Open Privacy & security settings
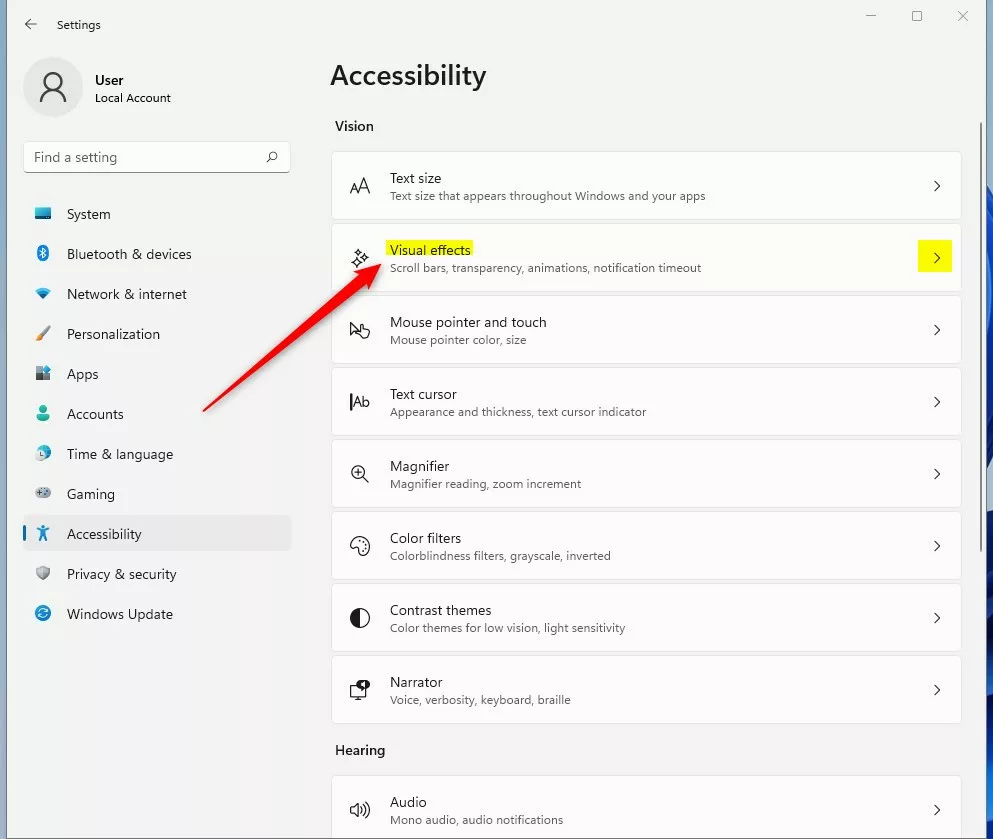Image resolution: width=993 pixels, height=839 pixels. point(157,573)
